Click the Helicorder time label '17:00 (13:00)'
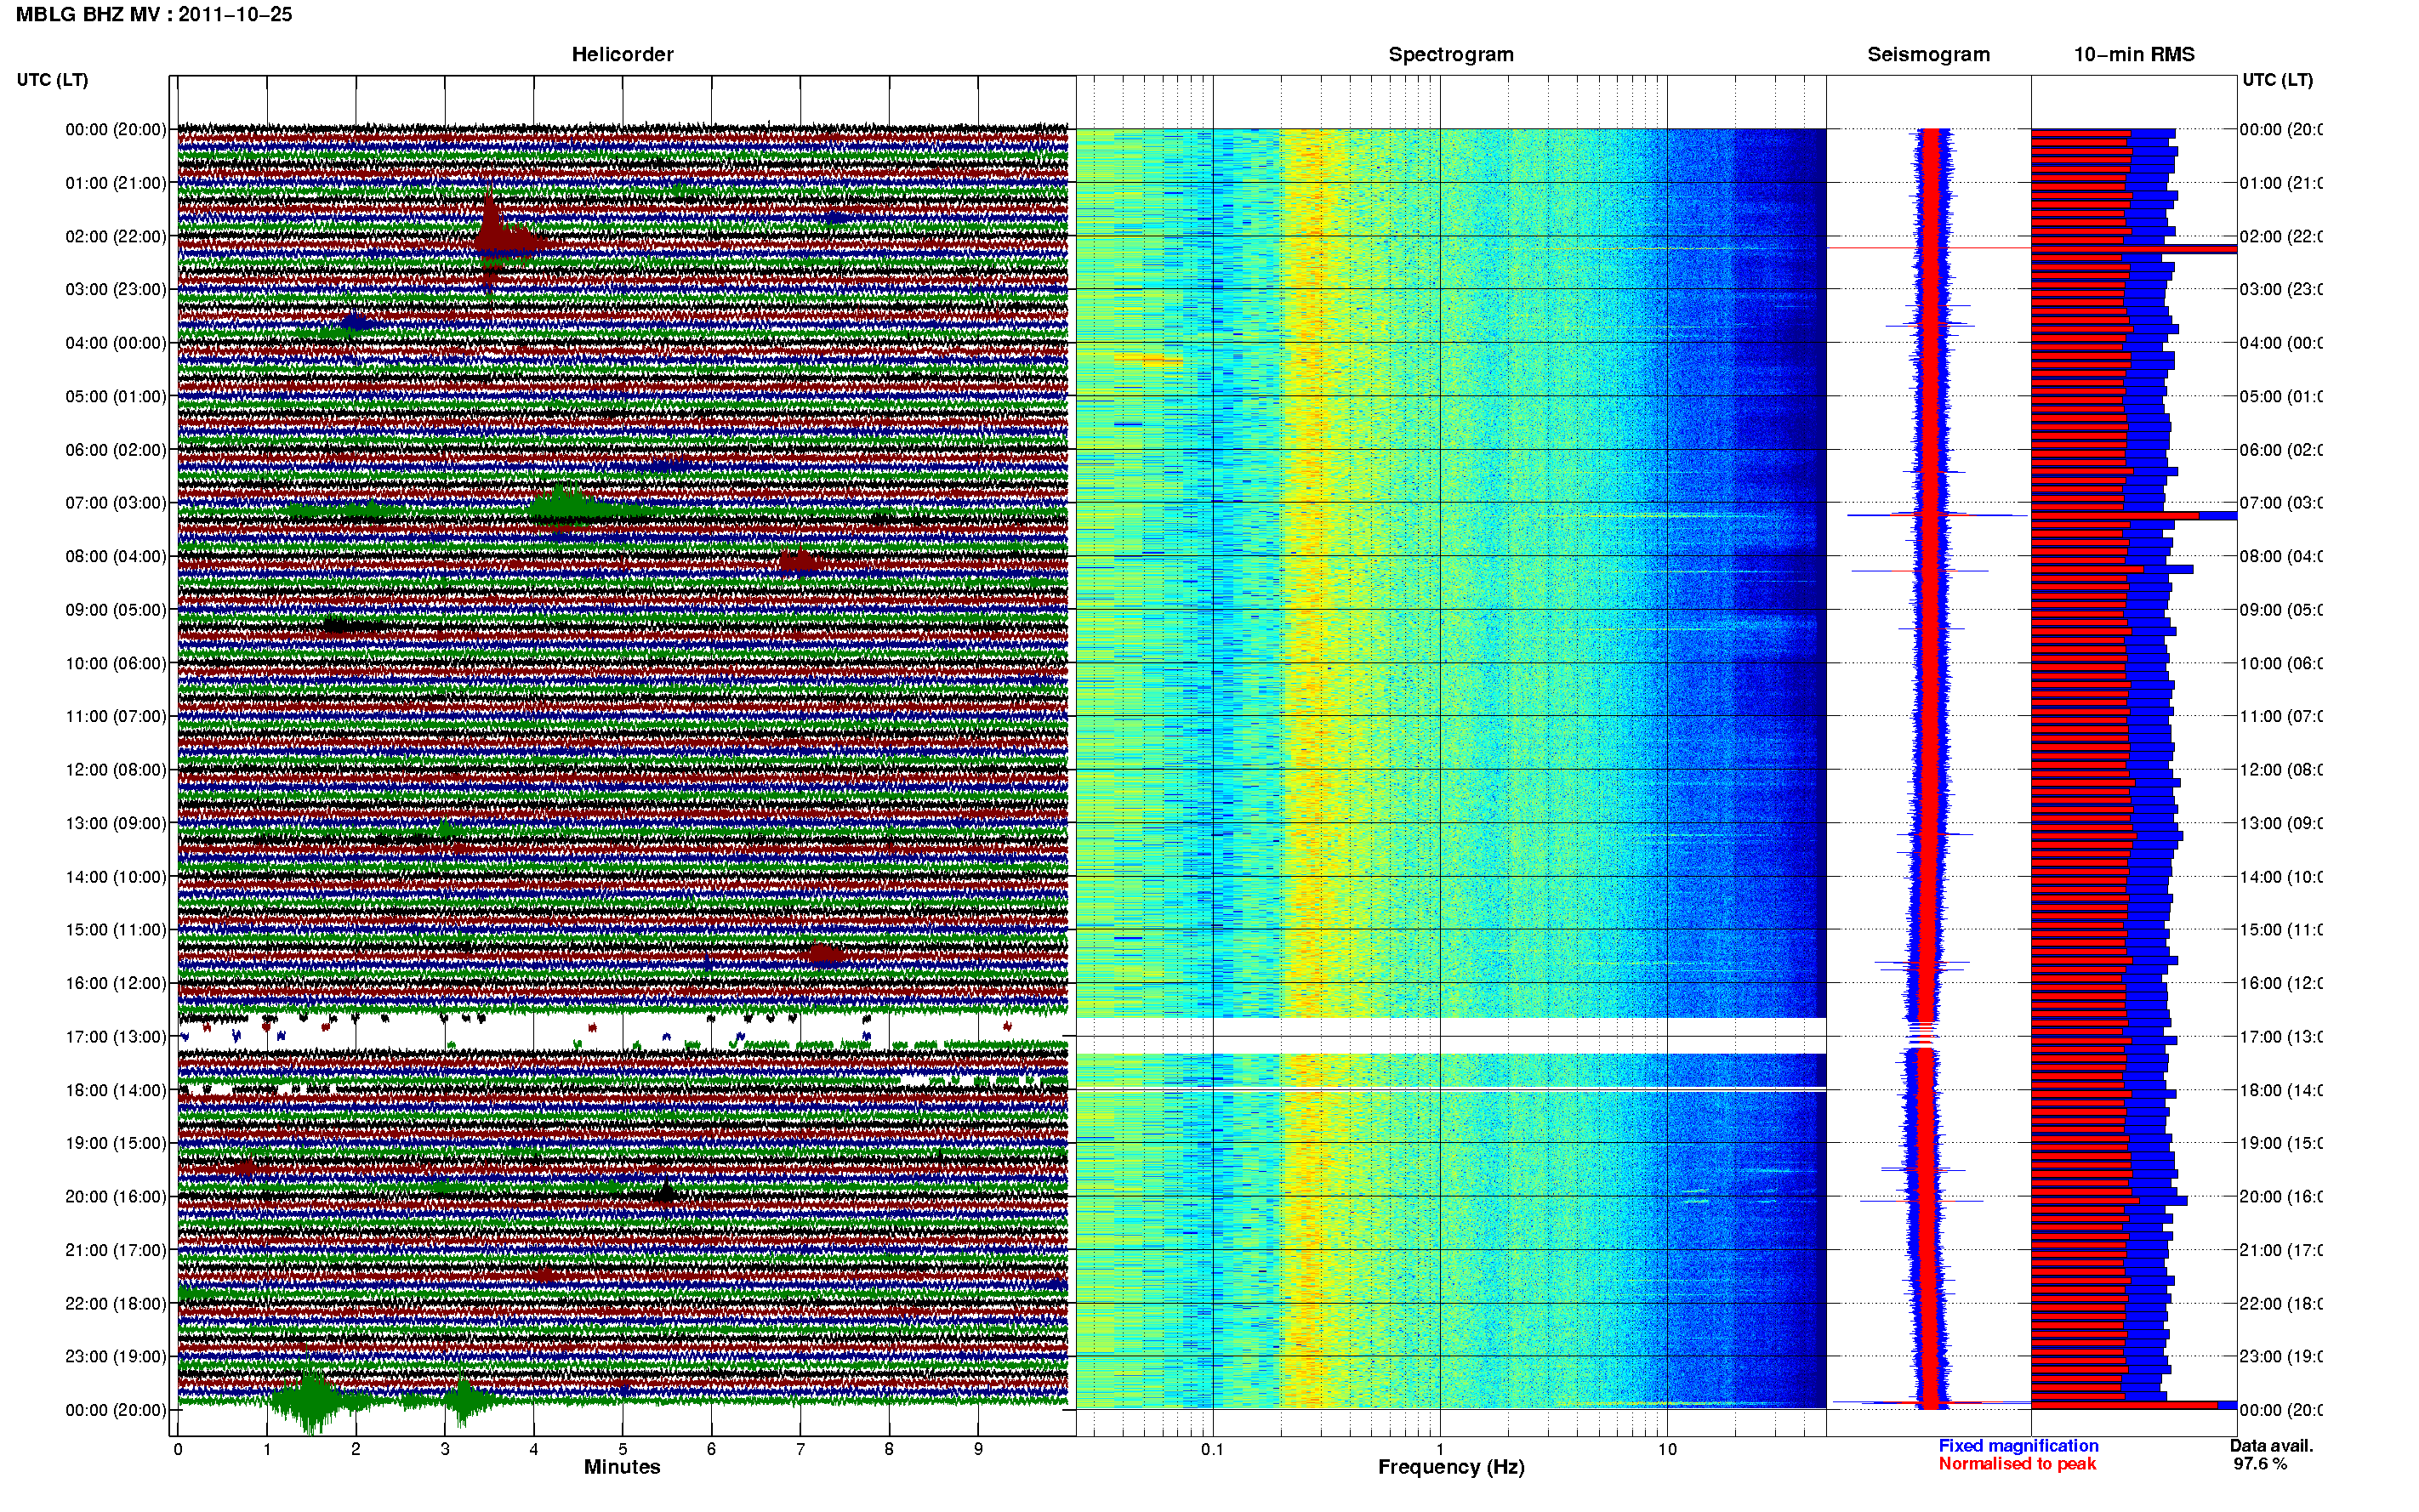Screen dimensions: 2419x1512 pyautogui.click(x=116, y=1037)
